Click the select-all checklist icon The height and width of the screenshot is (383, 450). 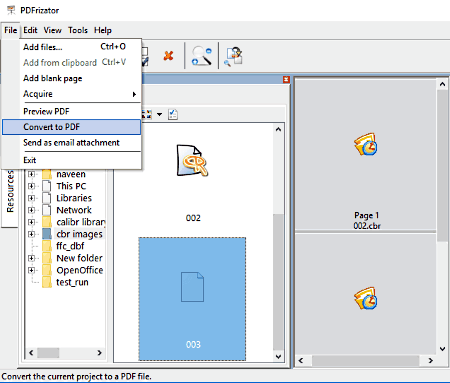[x=173, y=114]
